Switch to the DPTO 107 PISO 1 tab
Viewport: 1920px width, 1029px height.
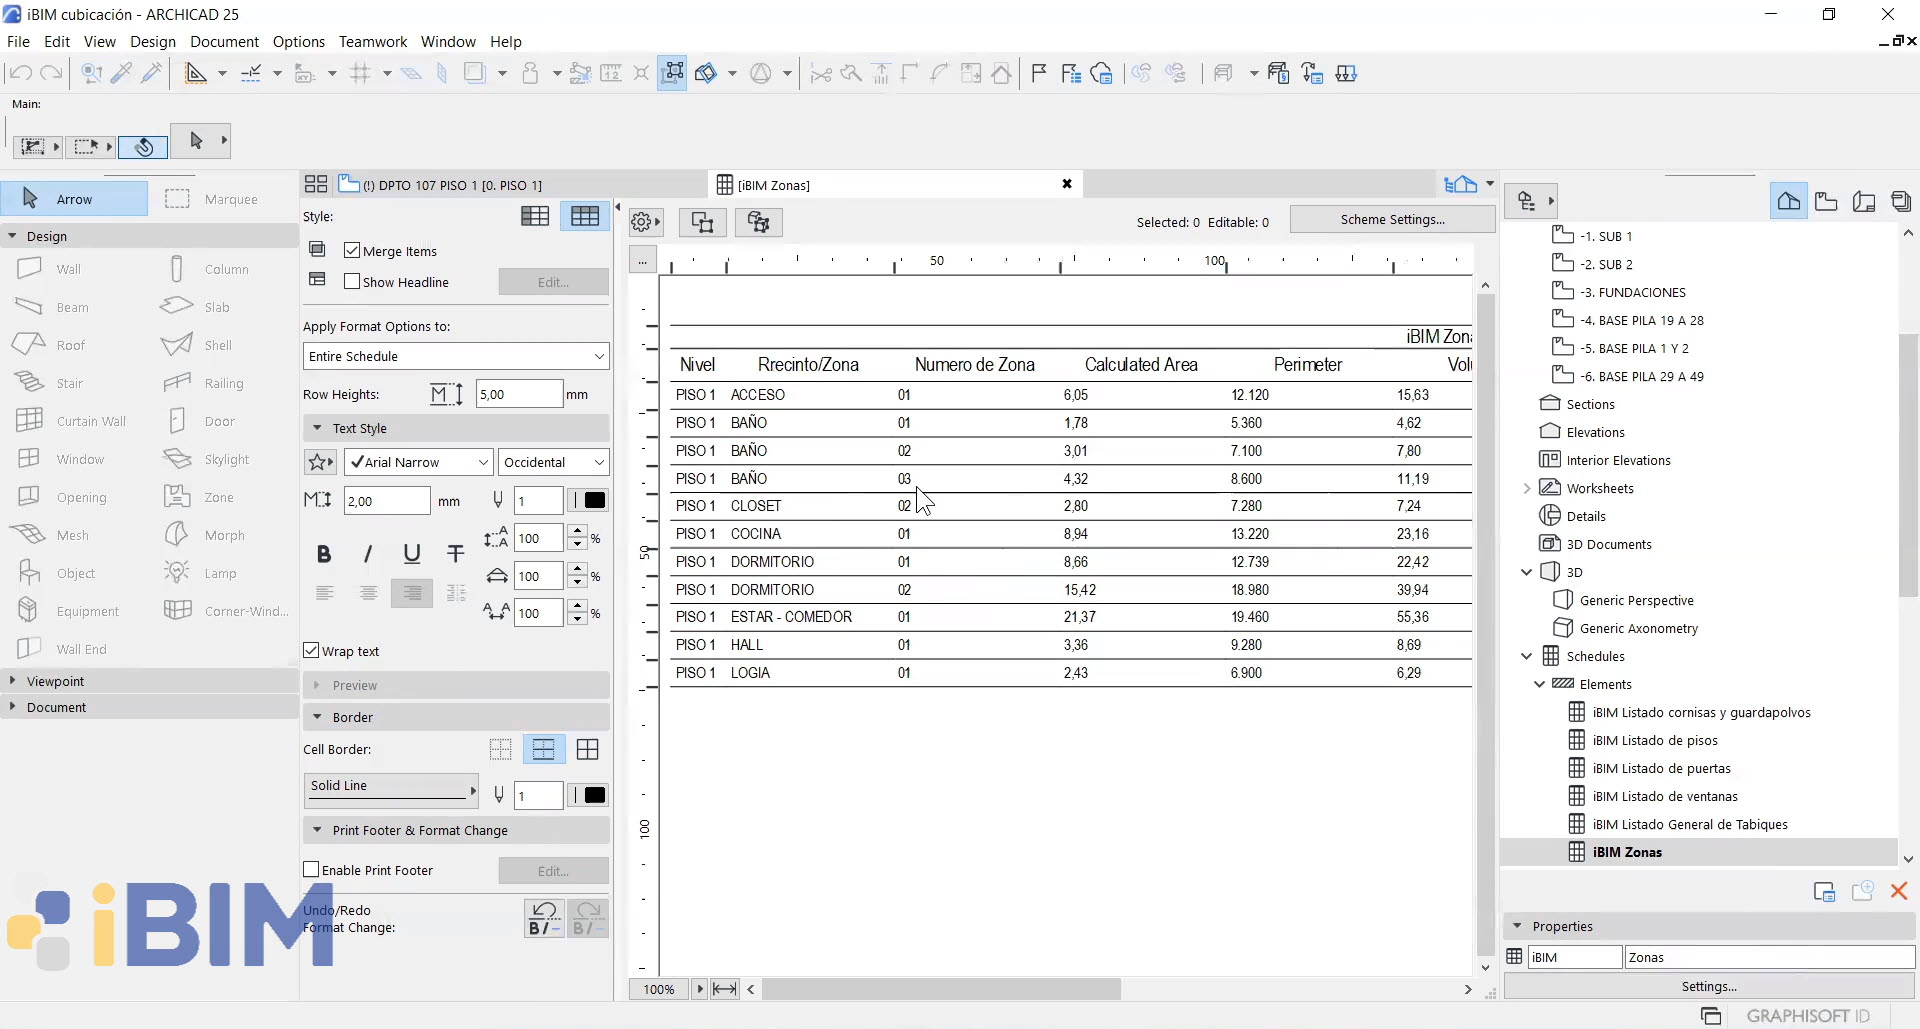pos(450,185)
